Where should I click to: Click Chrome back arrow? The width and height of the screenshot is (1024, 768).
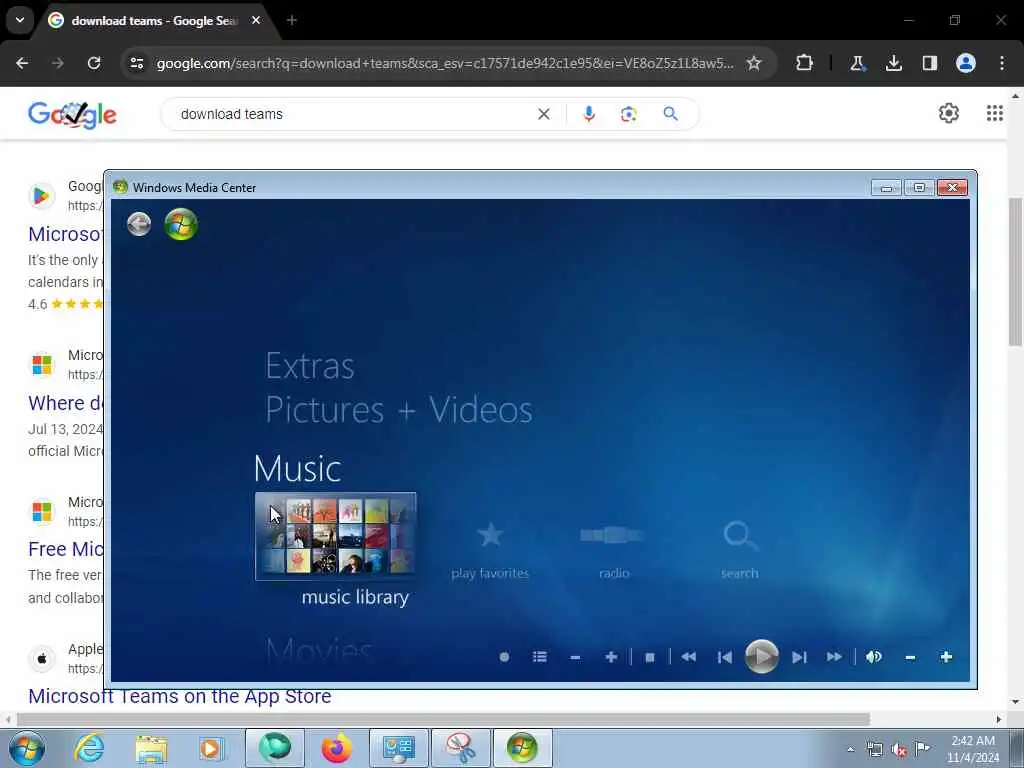point(22,63)
